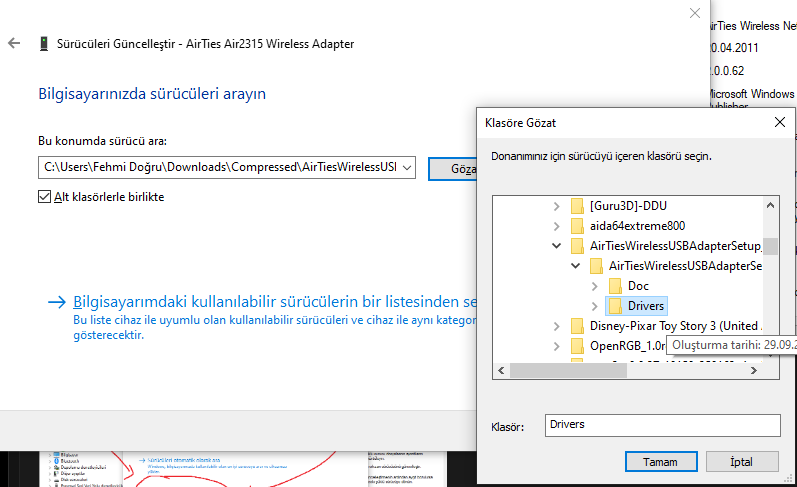Click the top-level AirTiesWirelessUSBAdapterSetup folder icon

pyautogui.click(x=577, y=246)
